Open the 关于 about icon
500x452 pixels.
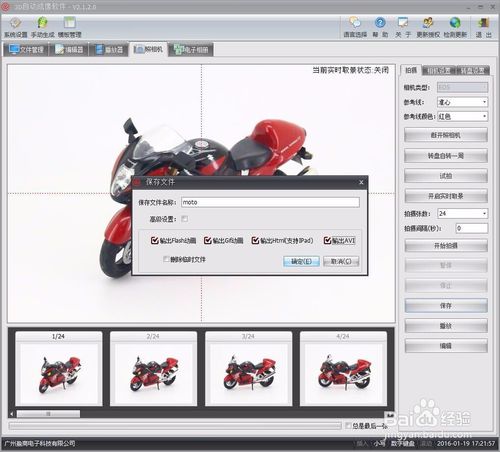tap(403, 27)
